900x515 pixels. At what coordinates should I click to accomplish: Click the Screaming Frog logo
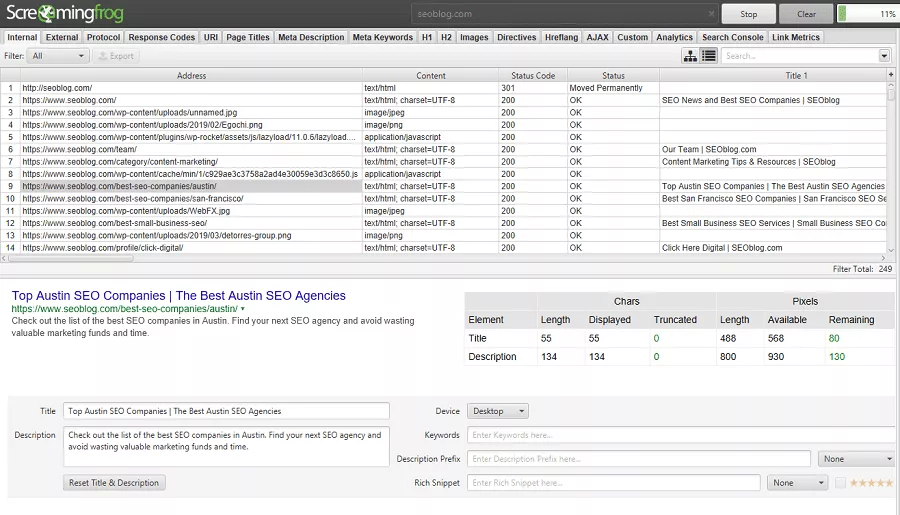click(65, 13)
